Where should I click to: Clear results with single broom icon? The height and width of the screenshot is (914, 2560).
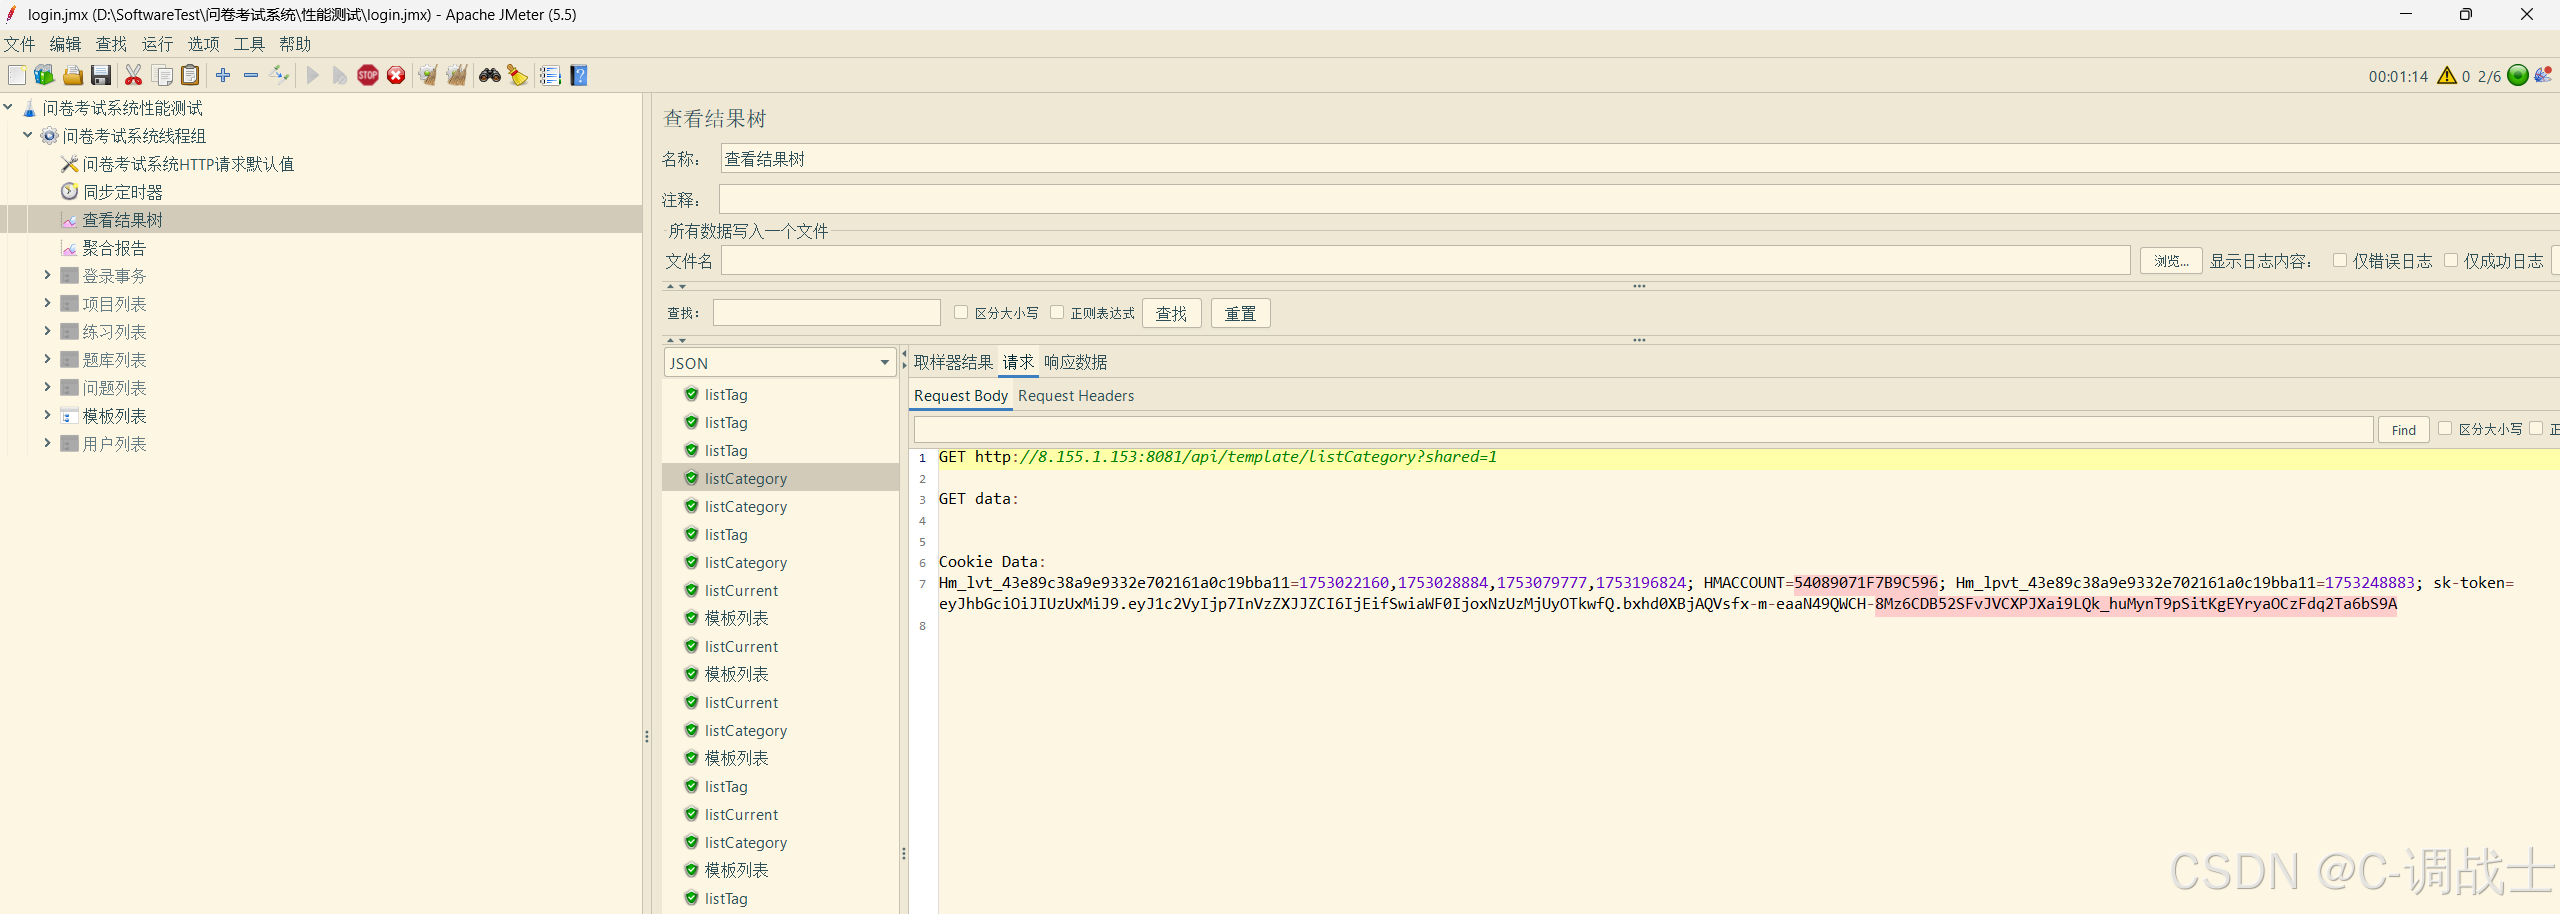[x=428, y=75]
